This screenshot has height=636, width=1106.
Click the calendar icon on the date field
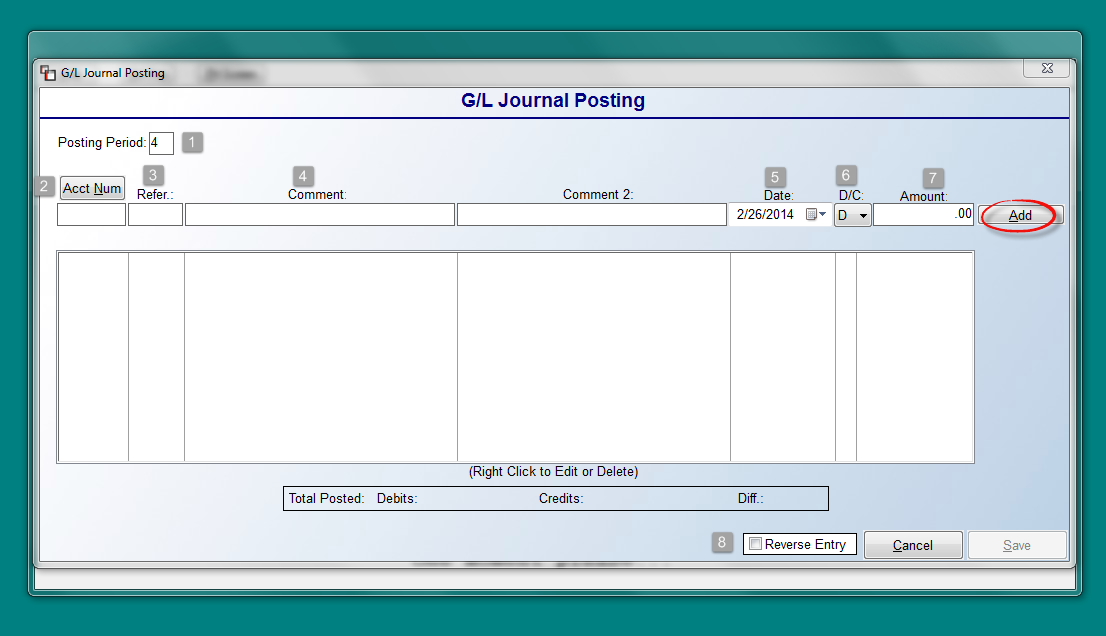[x=809, y=214]
